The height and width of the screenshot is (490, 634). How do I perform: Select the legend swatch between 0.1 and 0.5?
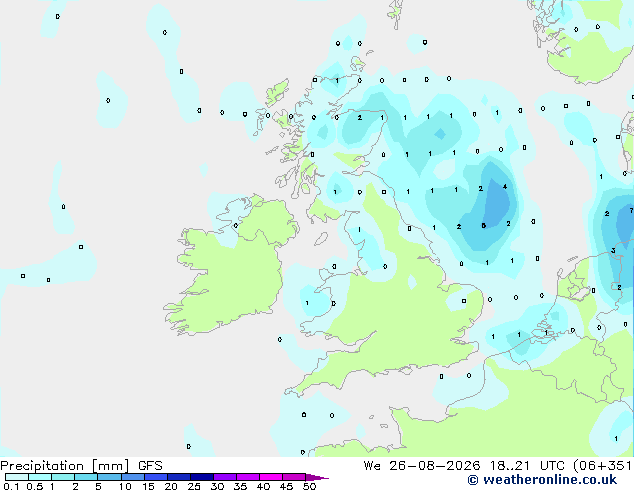[17, 477]
